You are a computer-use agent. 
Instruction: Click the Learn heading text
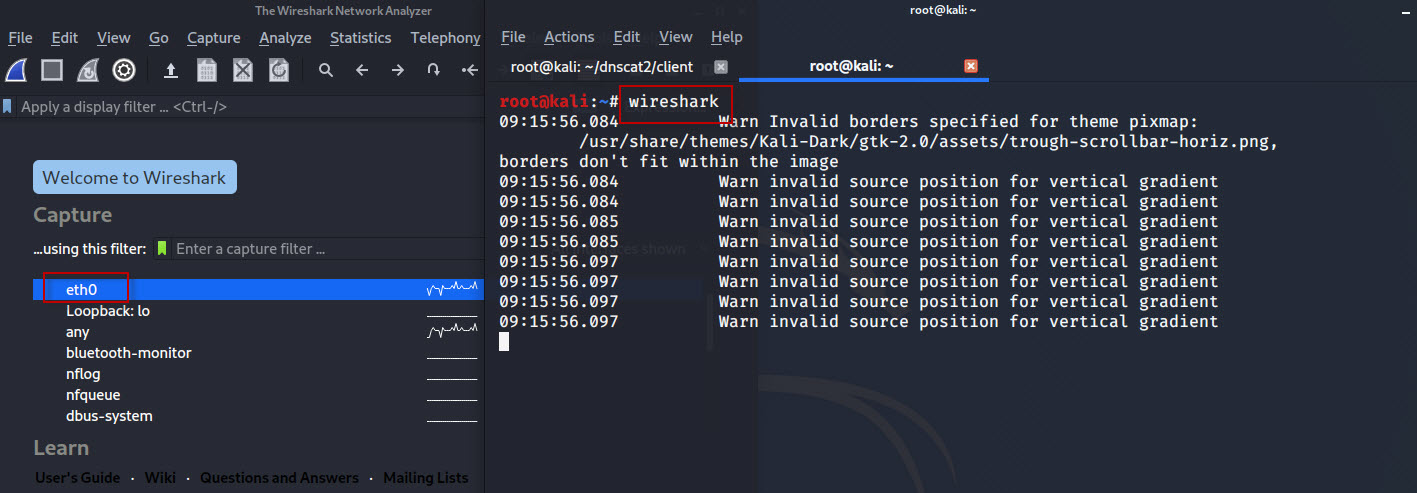pos(61,448)
